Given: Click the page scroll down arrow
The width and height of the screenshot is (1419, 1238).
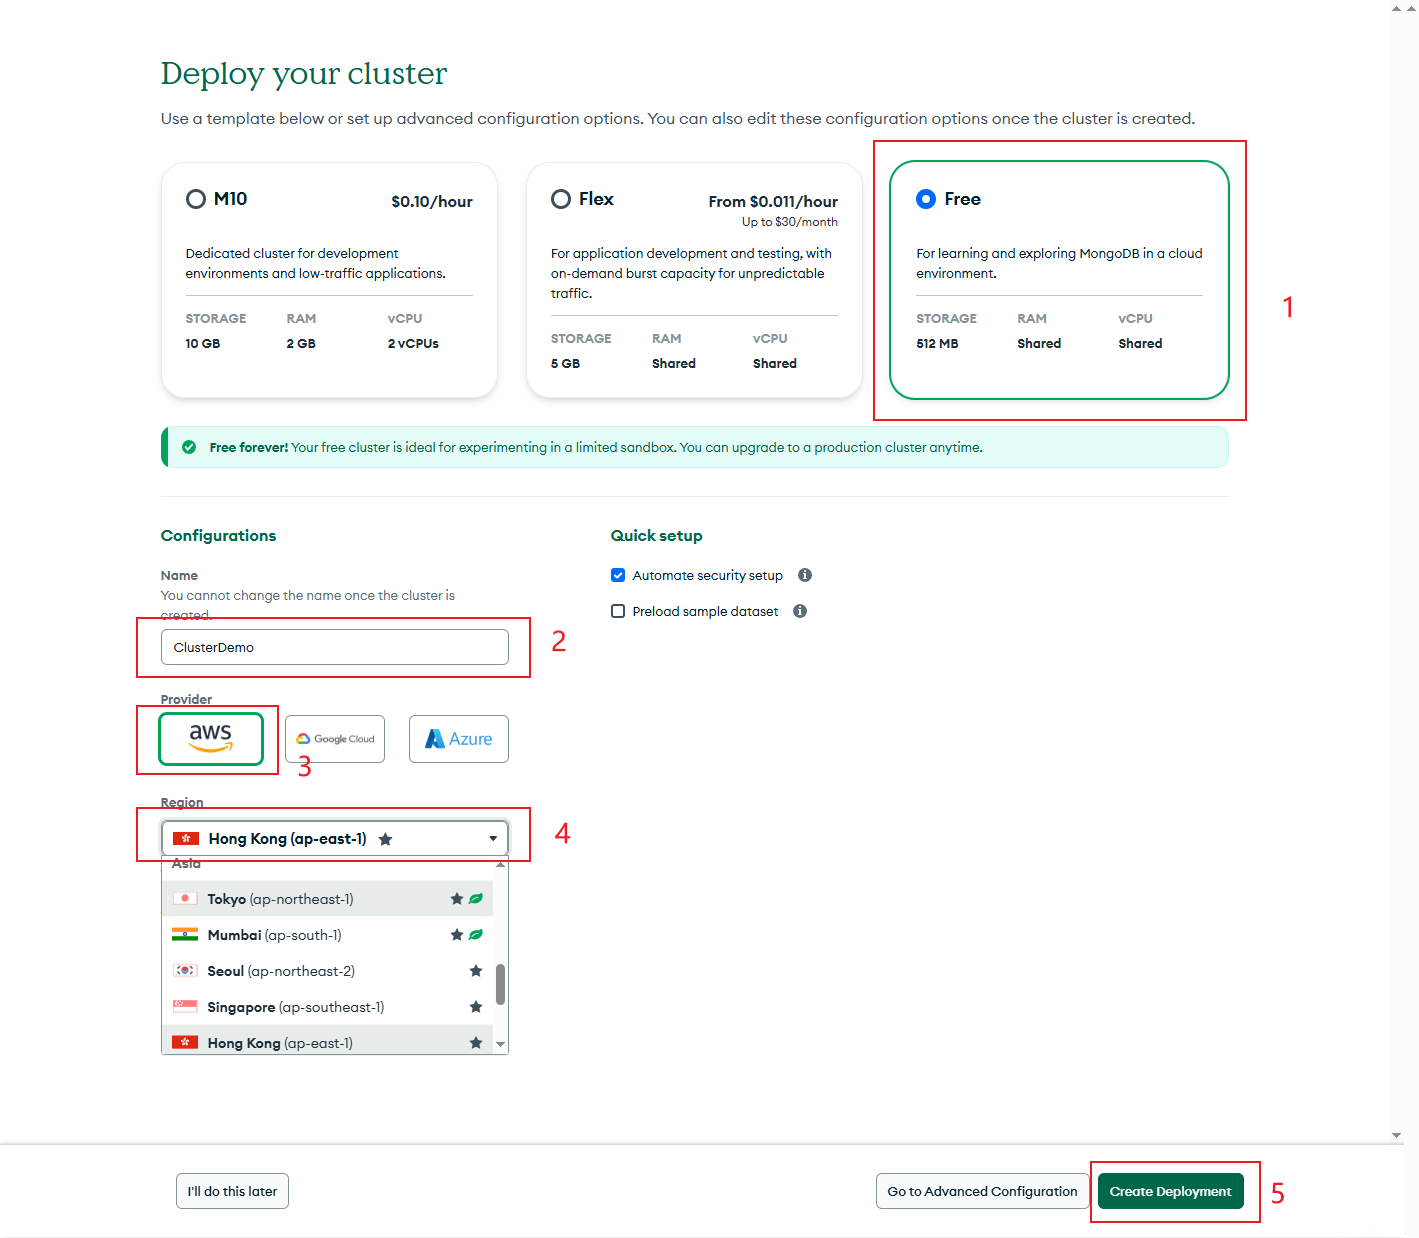Looking at the screenshot, I should [x=1396, y=1136].
